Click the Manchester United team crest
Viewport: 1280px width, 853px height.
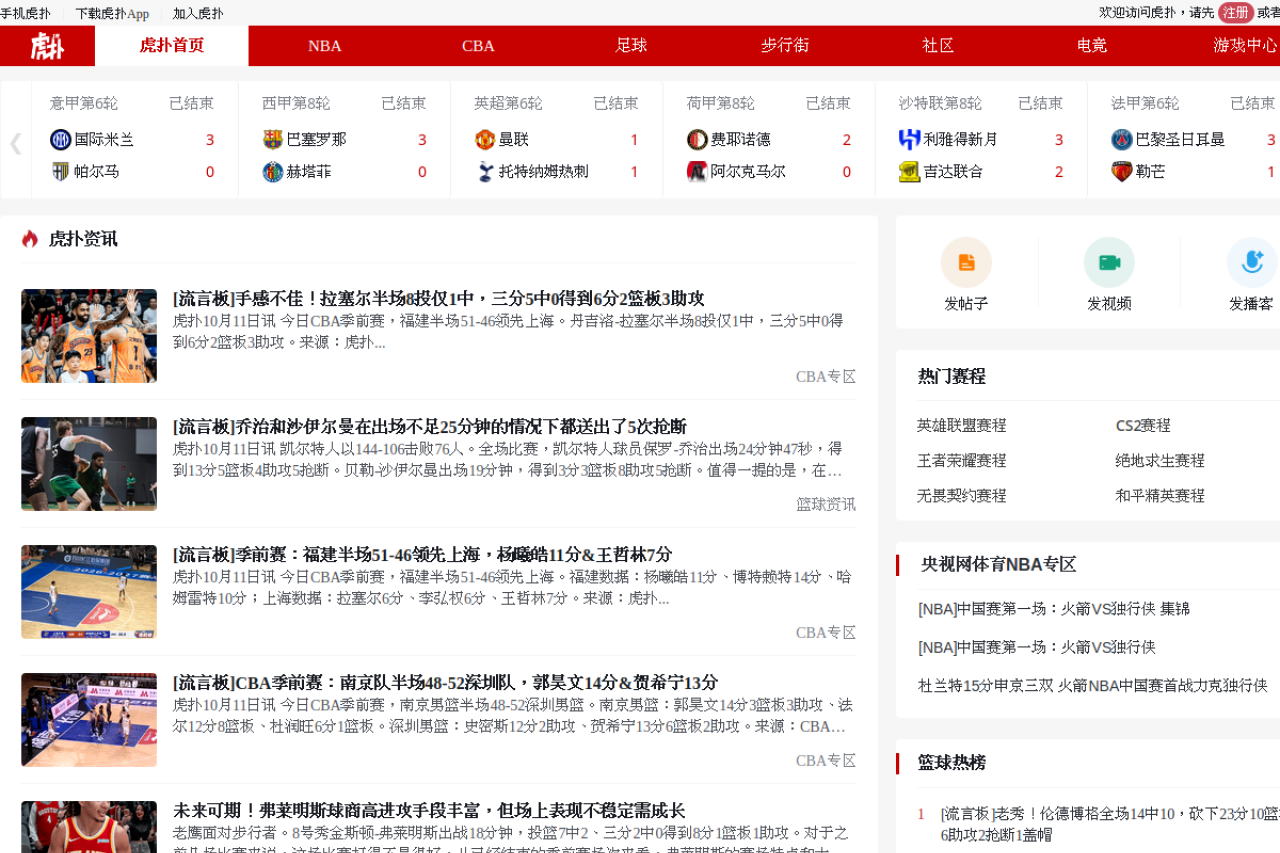485,139
